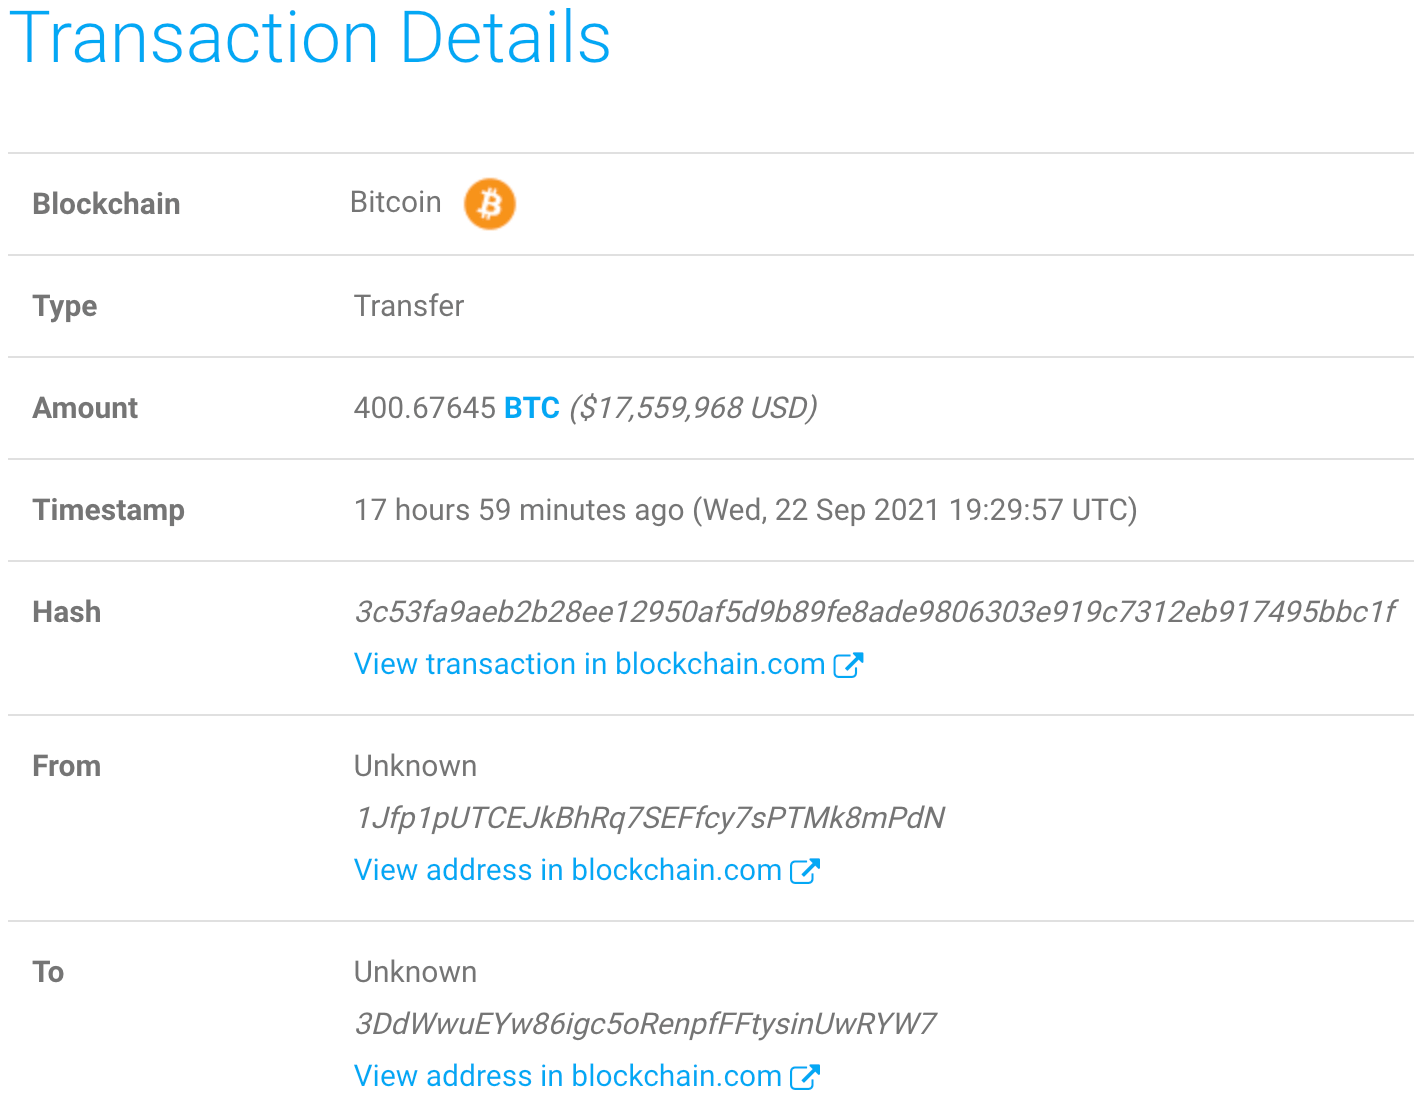
Task: Select the From address 1Jfp1pUTCEJkBhRq7SEFfcy7sPTMk8mPdN
Action: (x=648, y=817)
